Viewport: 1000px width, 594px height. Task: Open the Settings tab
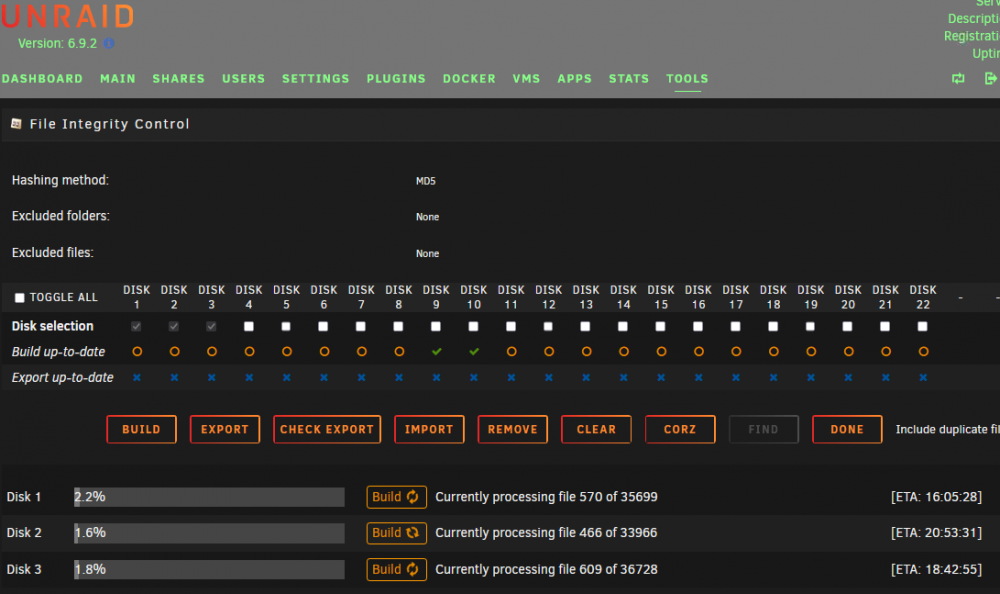click(x=316, y=78)
